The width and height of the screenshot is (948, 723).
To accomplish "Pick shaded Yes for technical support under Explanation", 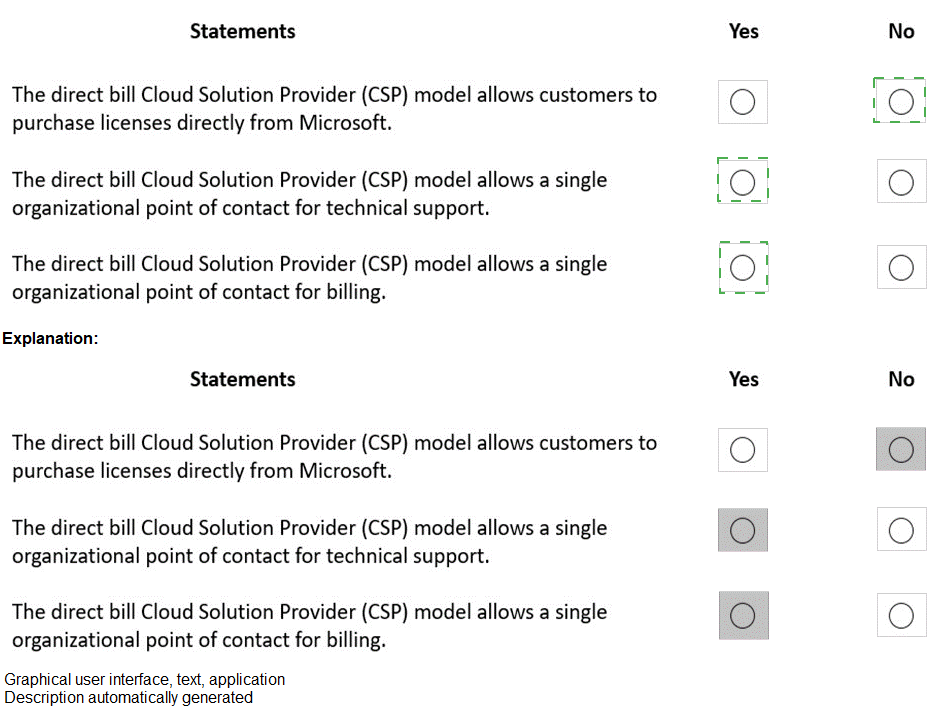I will pos(742,530).
